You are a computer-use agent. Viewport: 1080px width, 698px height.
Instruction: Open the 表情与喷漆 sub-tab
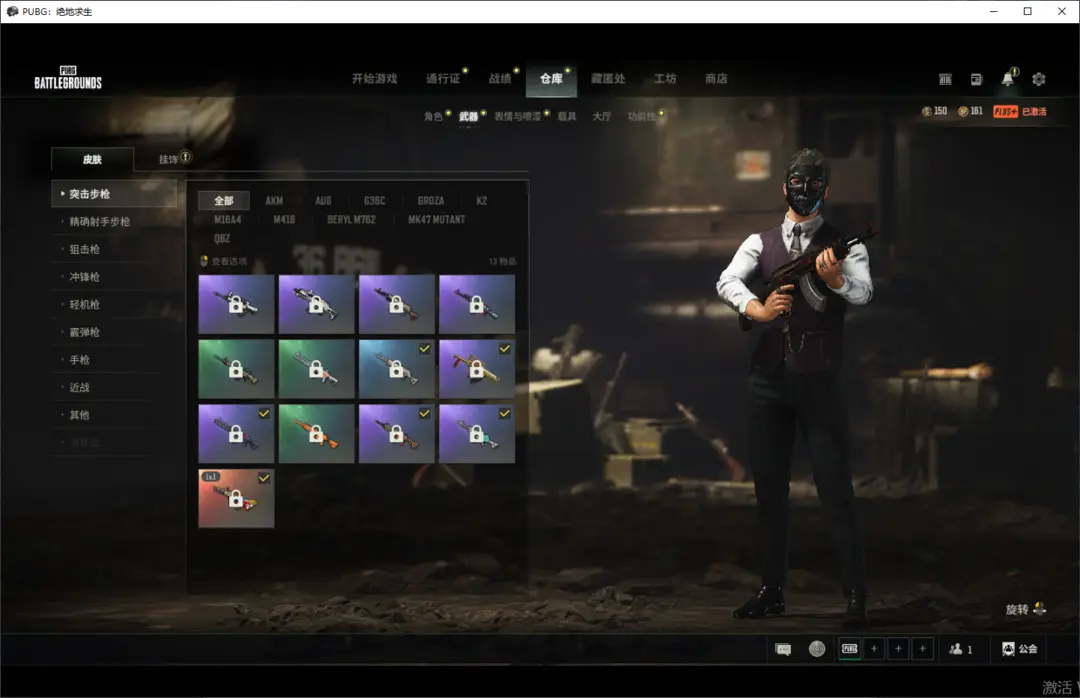tap(517, 116)
